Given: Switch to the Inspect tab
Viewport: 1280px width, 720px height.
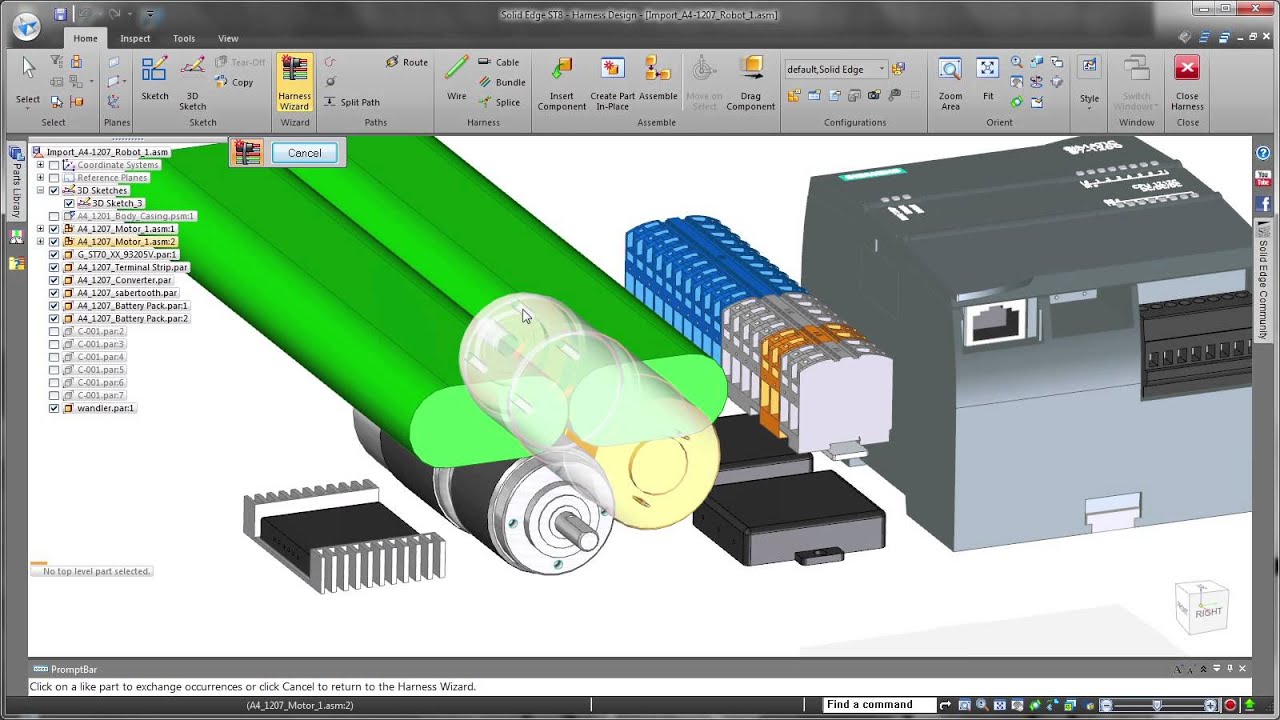Looking at the screenshot, I should coord(135,38).
